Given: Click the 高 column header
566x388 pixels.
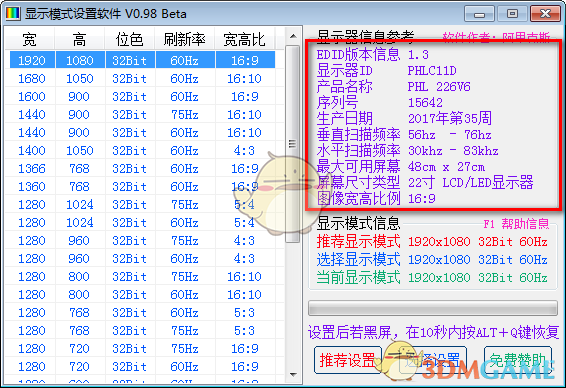Looking at the screenshot, I should pyautogui.click(x=79, y=39).
